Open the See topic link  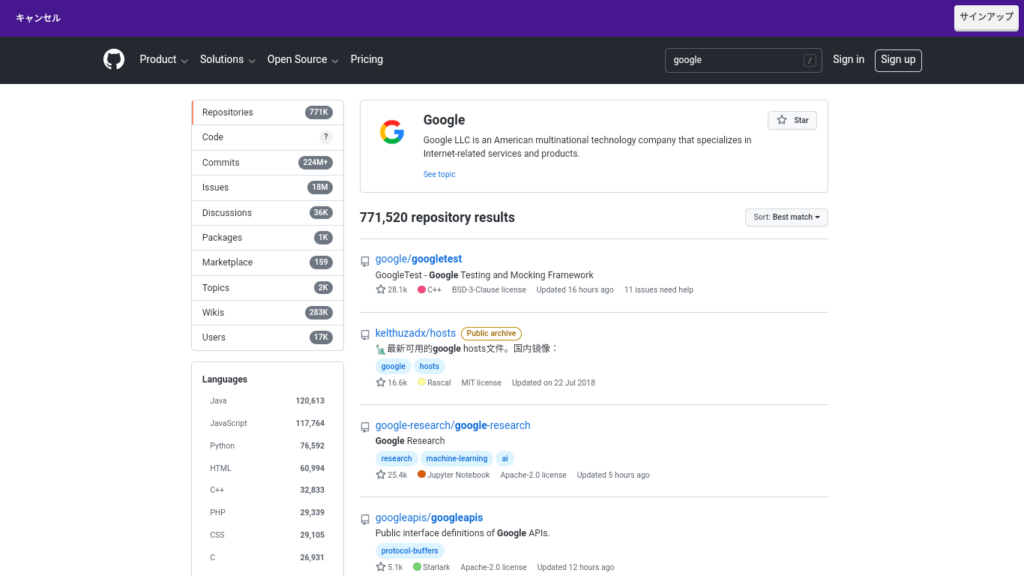[439, 174]
